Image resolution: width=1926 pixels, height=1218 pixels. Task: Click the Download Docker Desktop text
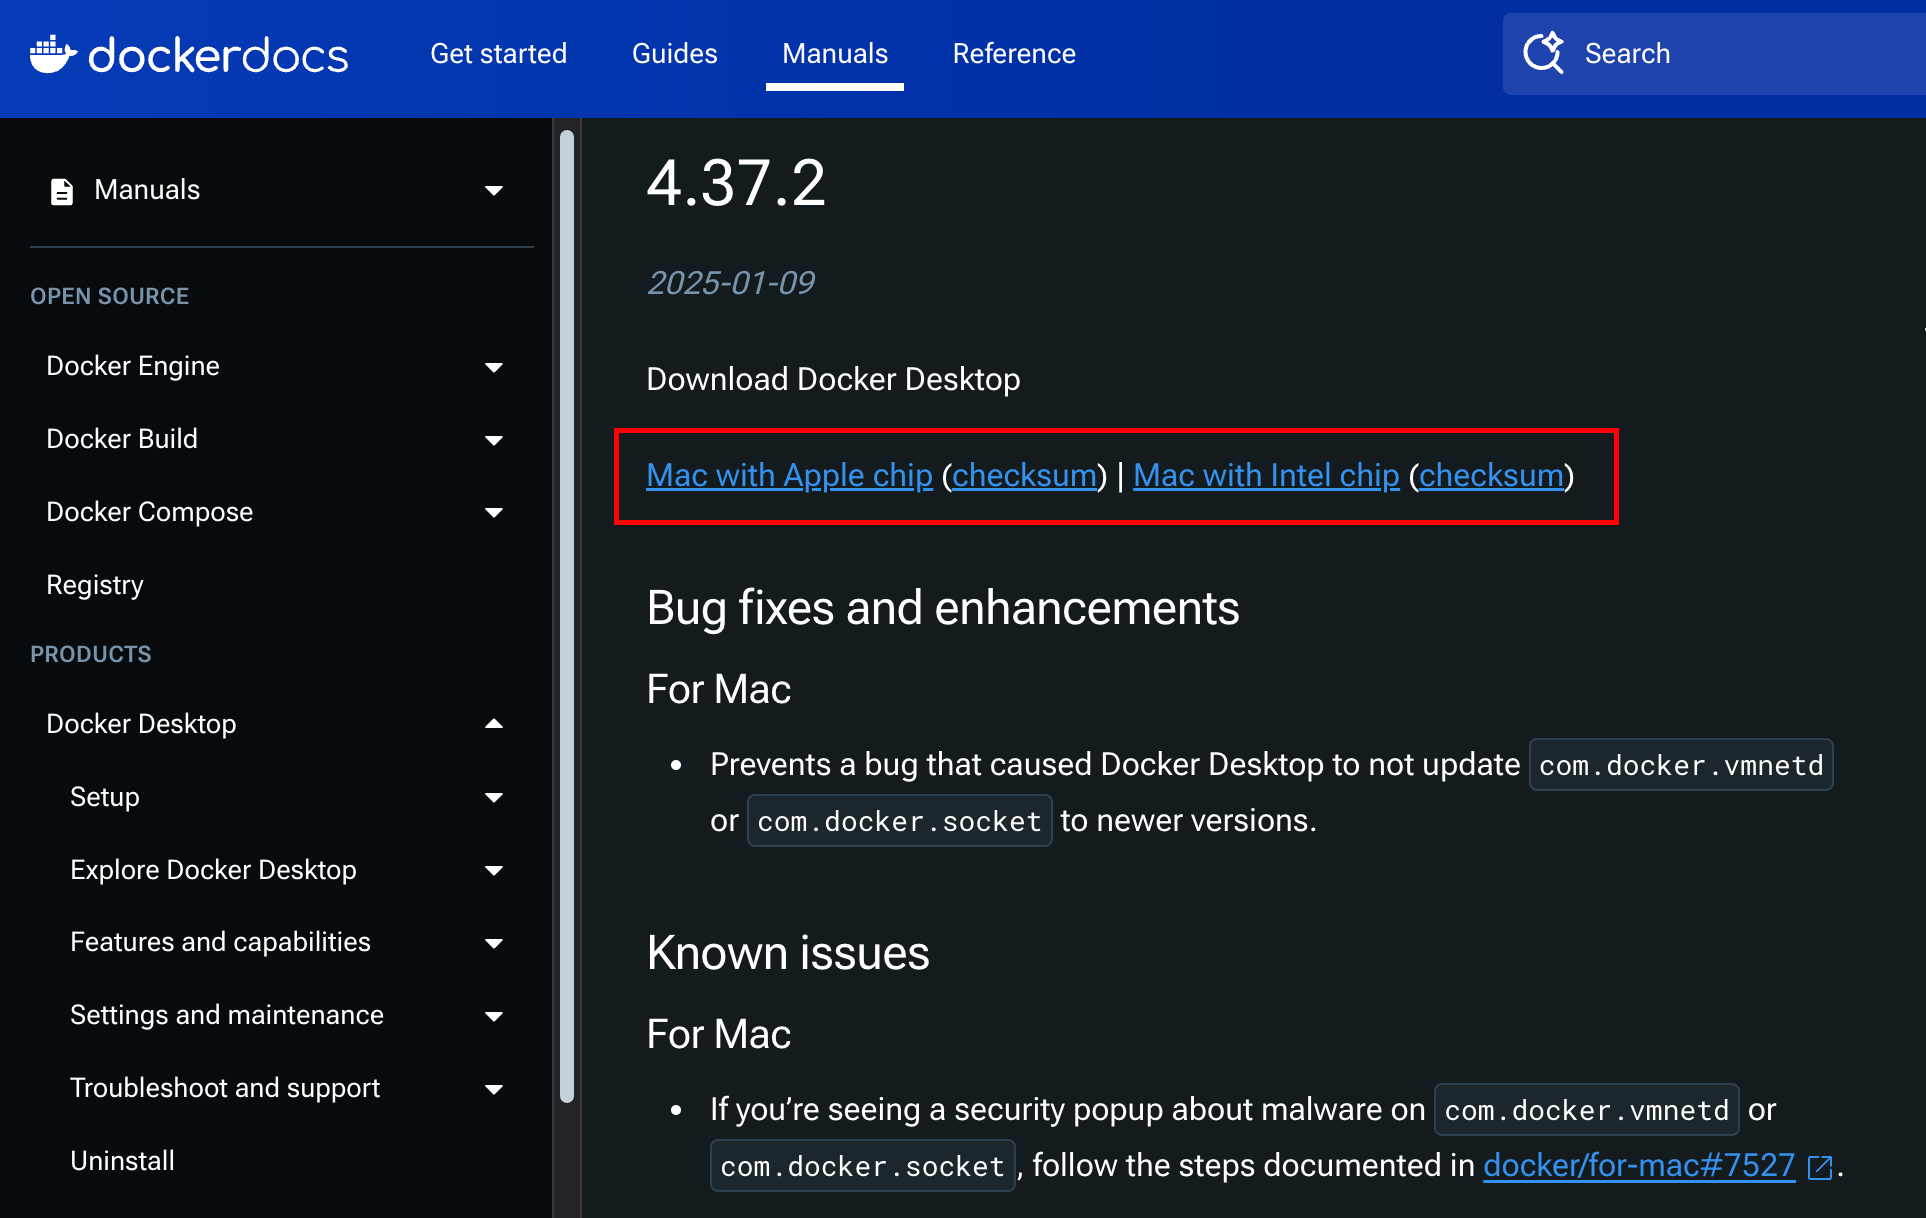pos(833,380)
